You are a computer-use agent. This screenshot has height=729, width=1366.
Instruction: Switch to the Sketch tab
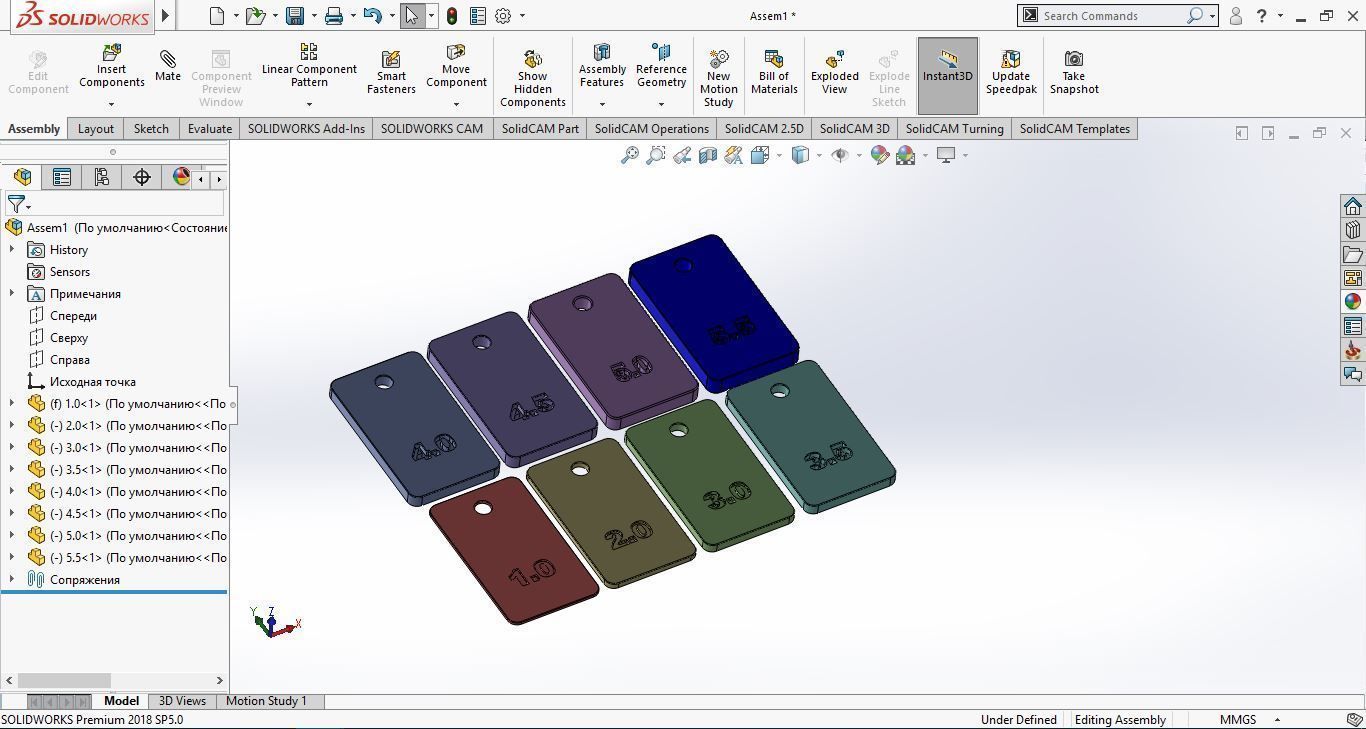click(151, 129)
